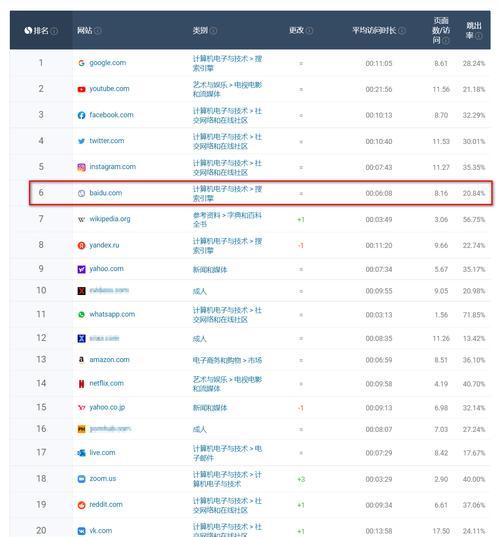Click the 类别 column header

coord(200,30)
